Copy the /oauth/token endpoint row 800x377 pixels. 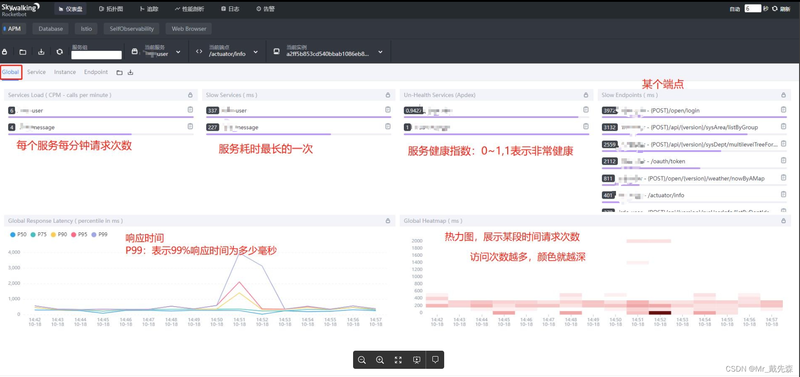click(x=784, y=161)
